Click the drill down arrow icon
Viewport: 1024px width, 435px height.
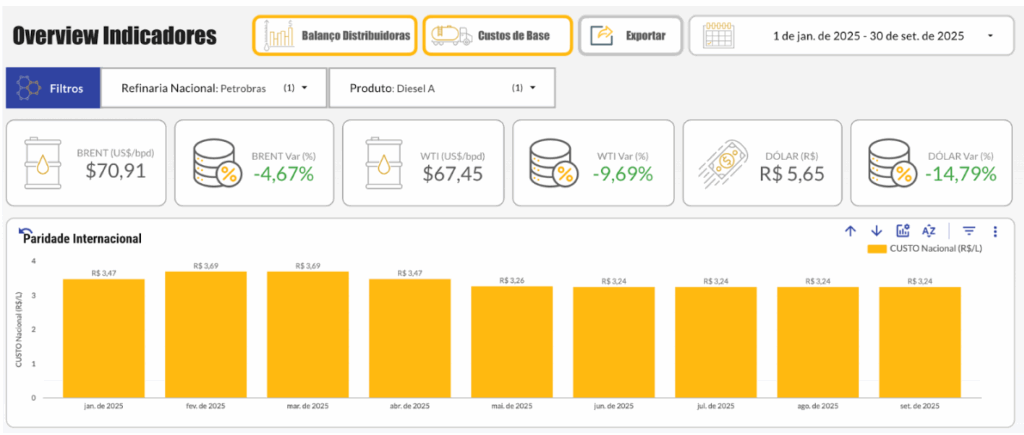(876, 231)
